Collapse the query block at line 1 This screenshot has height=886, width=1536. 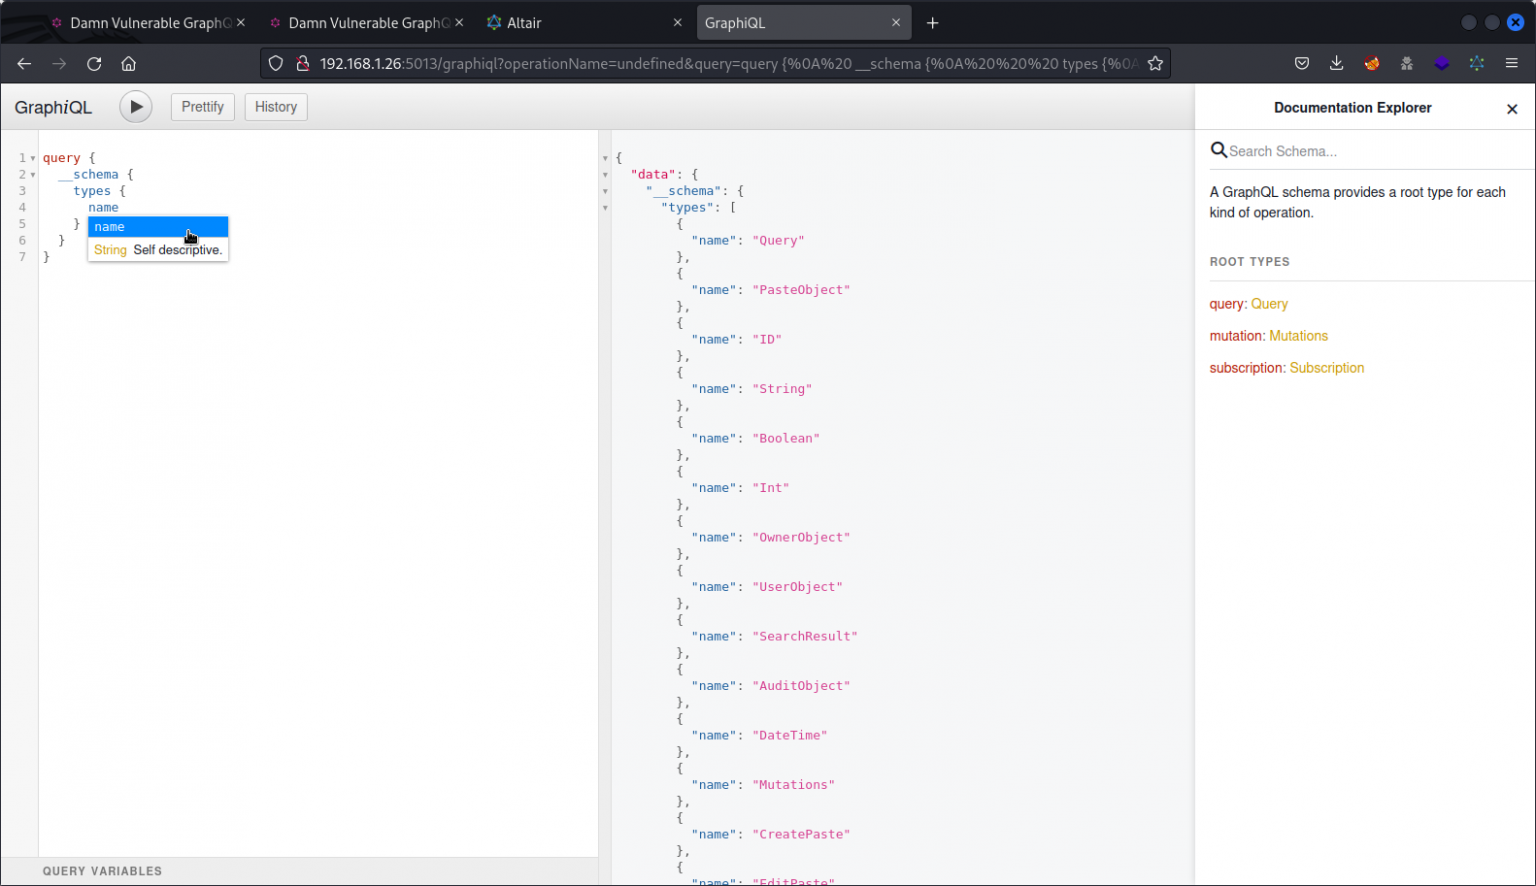point(33,158)
